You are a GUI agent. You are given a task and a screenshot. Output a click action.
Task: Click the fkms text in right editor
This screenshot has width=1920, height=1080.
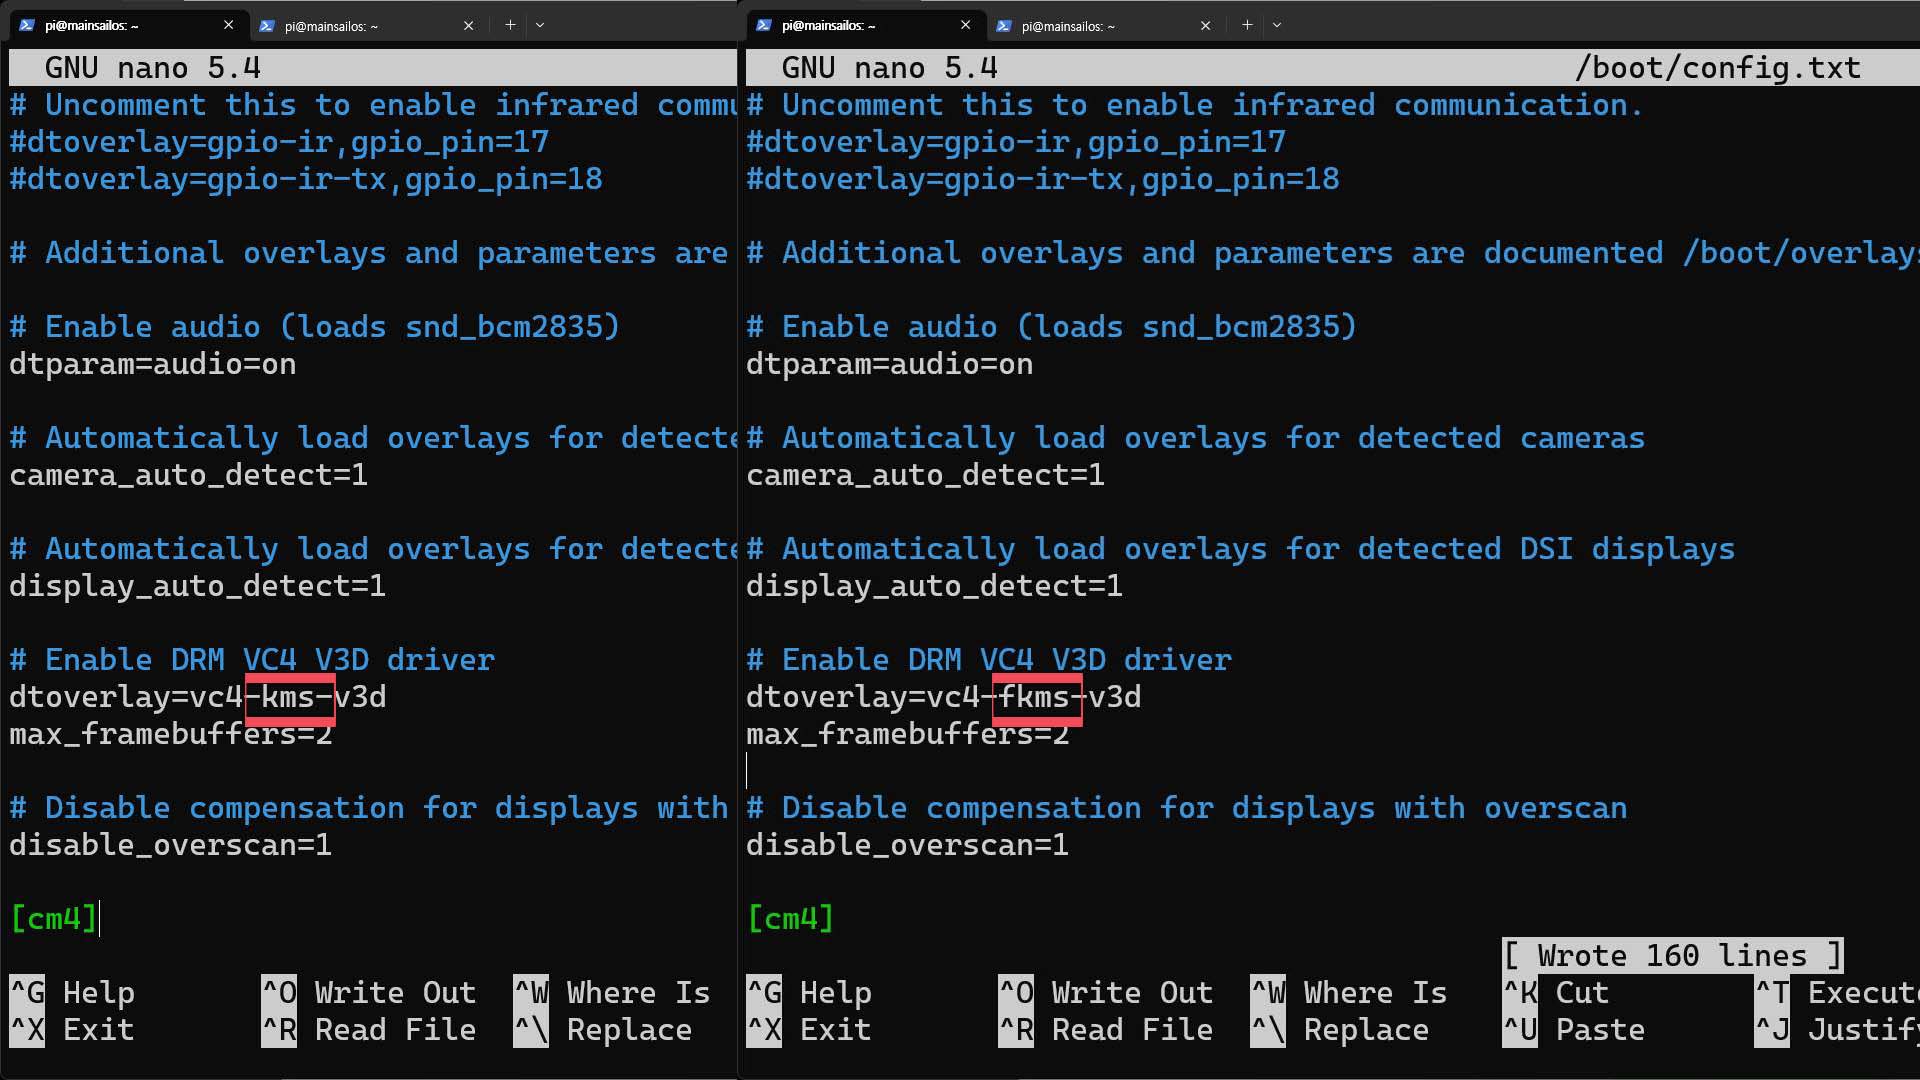(1036, 697)
